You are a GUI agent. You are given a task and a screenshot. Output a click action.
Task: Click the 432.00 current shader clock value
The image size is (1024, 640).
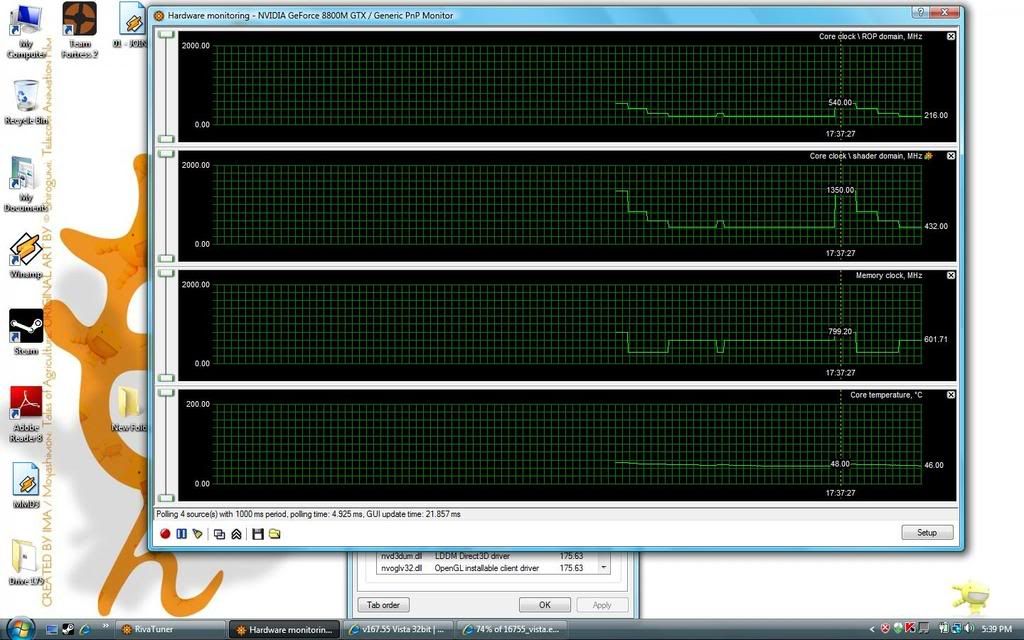pyautogui.click(x=936, y=226)
